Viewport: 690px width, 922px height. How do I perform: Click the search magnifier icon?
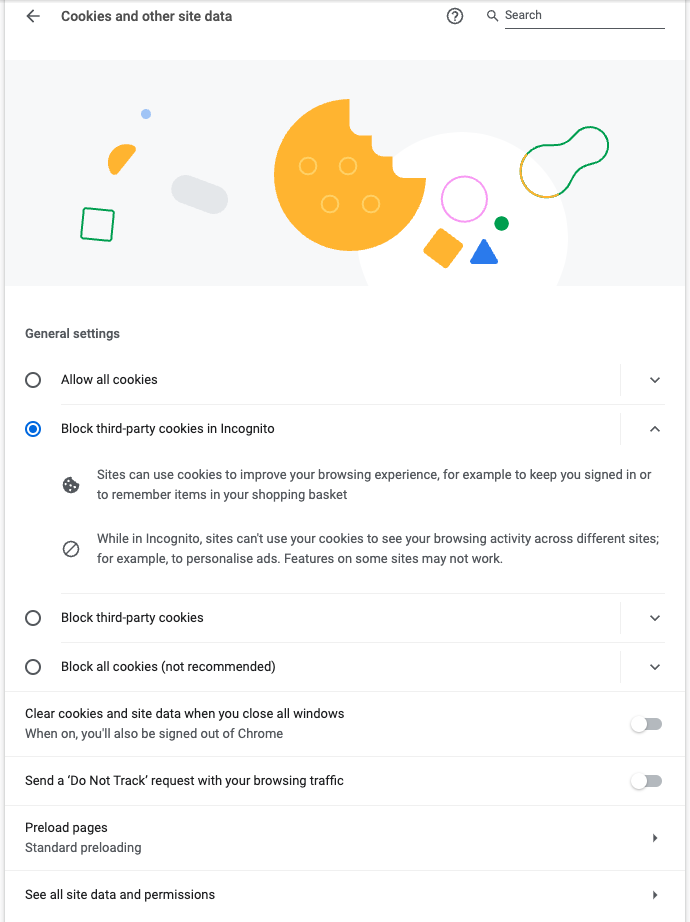tap(492, 16)
